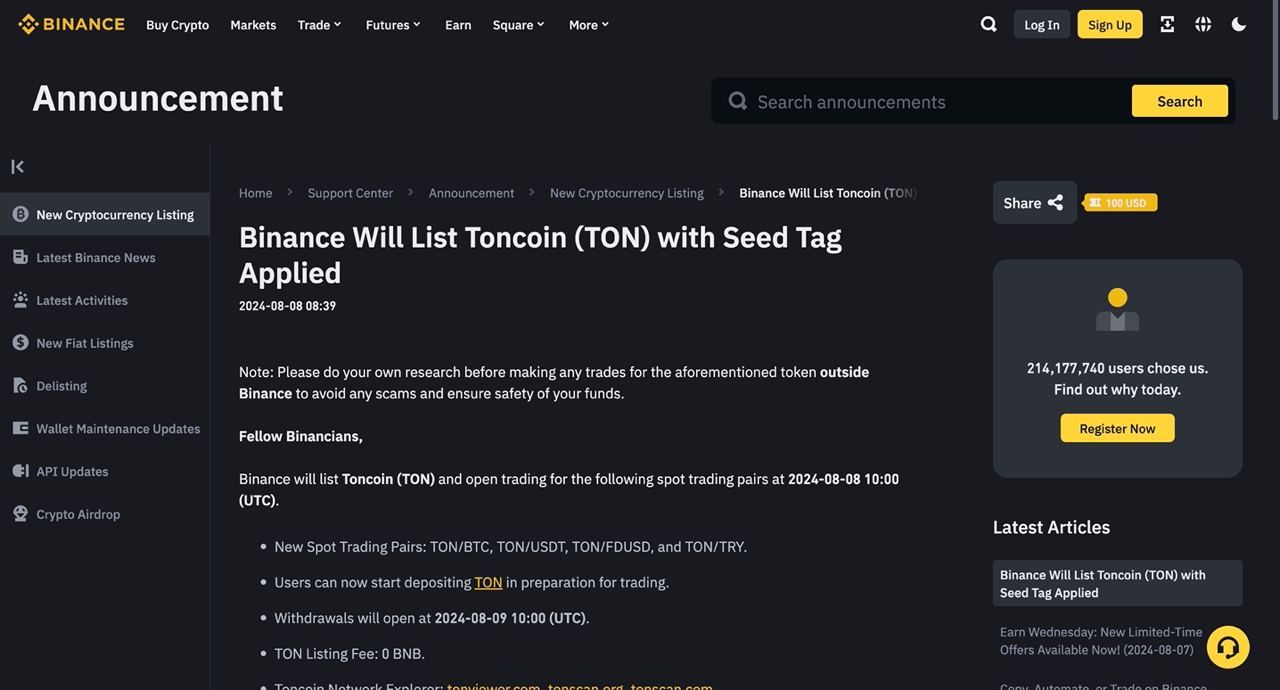Select Latest Binance News in sidebar
The width and height of the screenshot is (1280, 690).
96,257
